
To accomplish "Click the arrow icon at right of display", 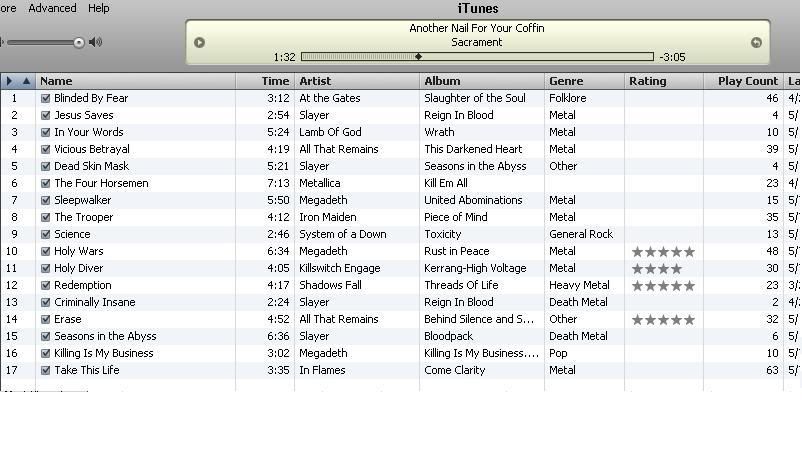I will coord(756,42).
